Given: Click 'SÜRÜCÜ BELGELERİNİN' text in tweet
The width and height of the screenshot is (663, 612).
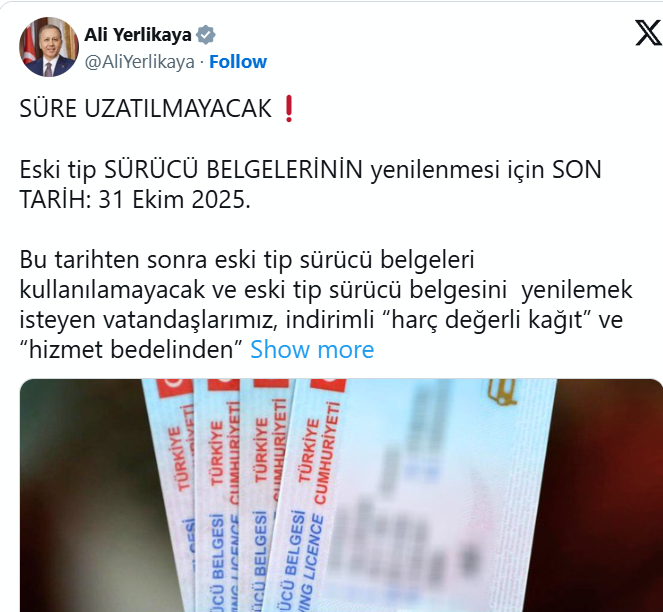Looking at the screenshot, I should tap(233, 170).
